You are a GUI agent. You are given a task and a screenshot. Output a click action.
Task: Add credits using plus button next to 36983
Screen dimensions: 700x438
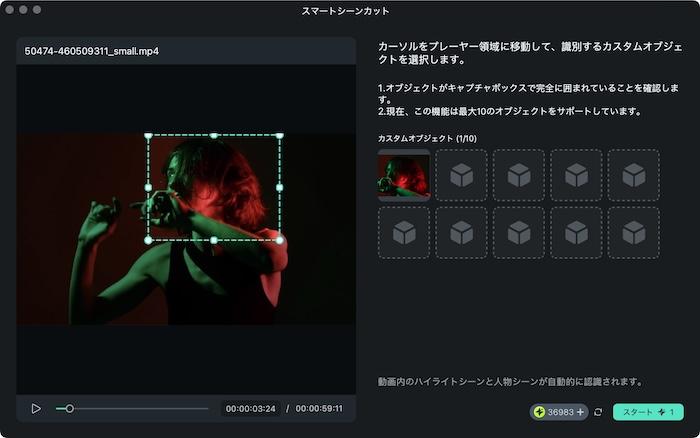point(580,412)
